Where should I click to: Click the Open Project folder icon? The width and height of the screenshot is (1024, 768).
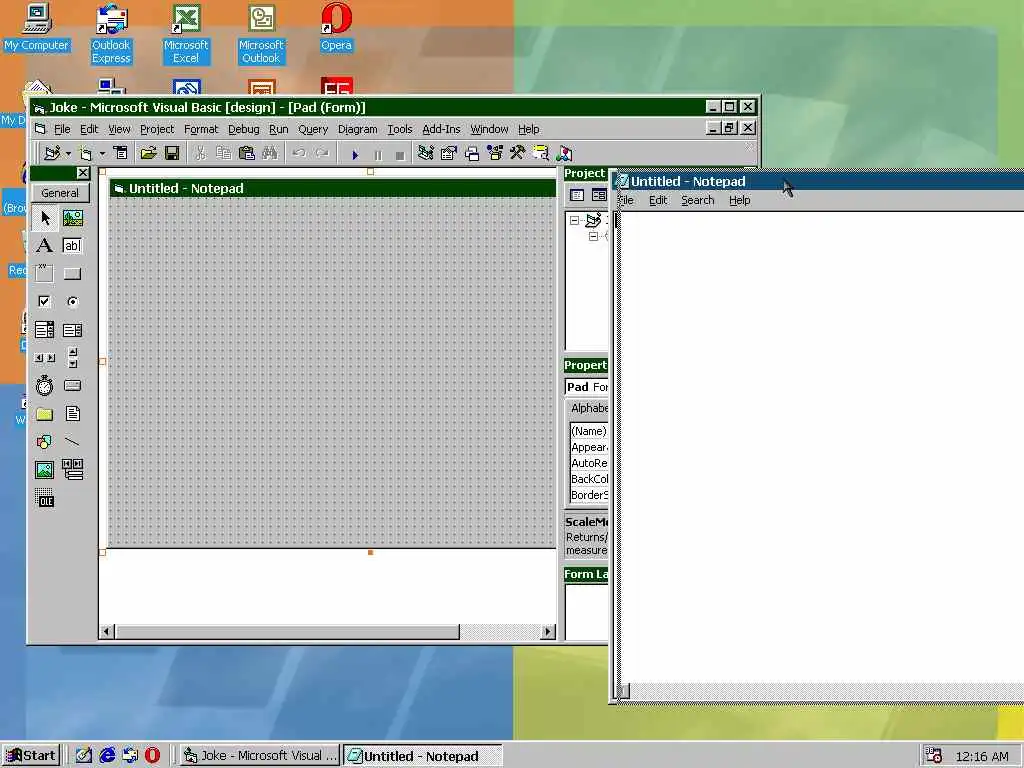pos(148,153)
